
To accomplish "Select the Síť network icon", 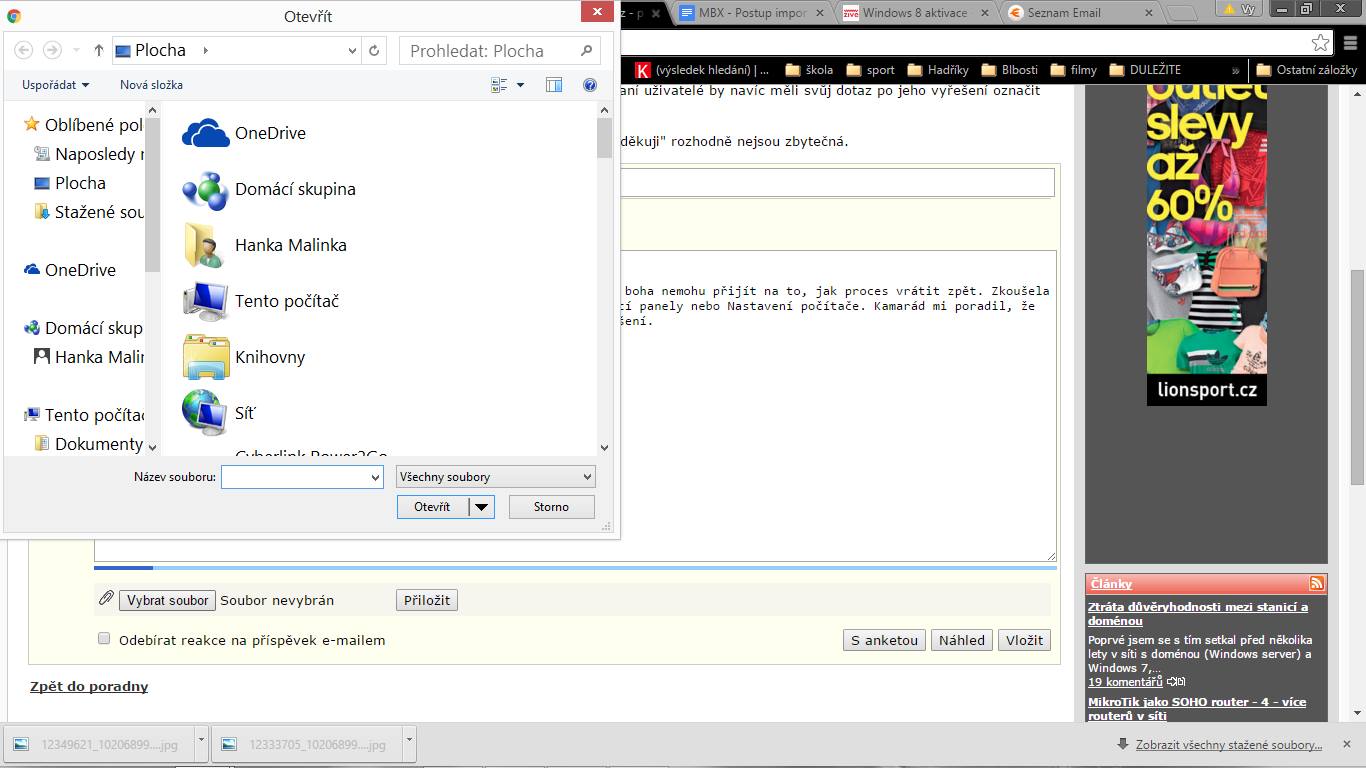I will coord(206,413).
